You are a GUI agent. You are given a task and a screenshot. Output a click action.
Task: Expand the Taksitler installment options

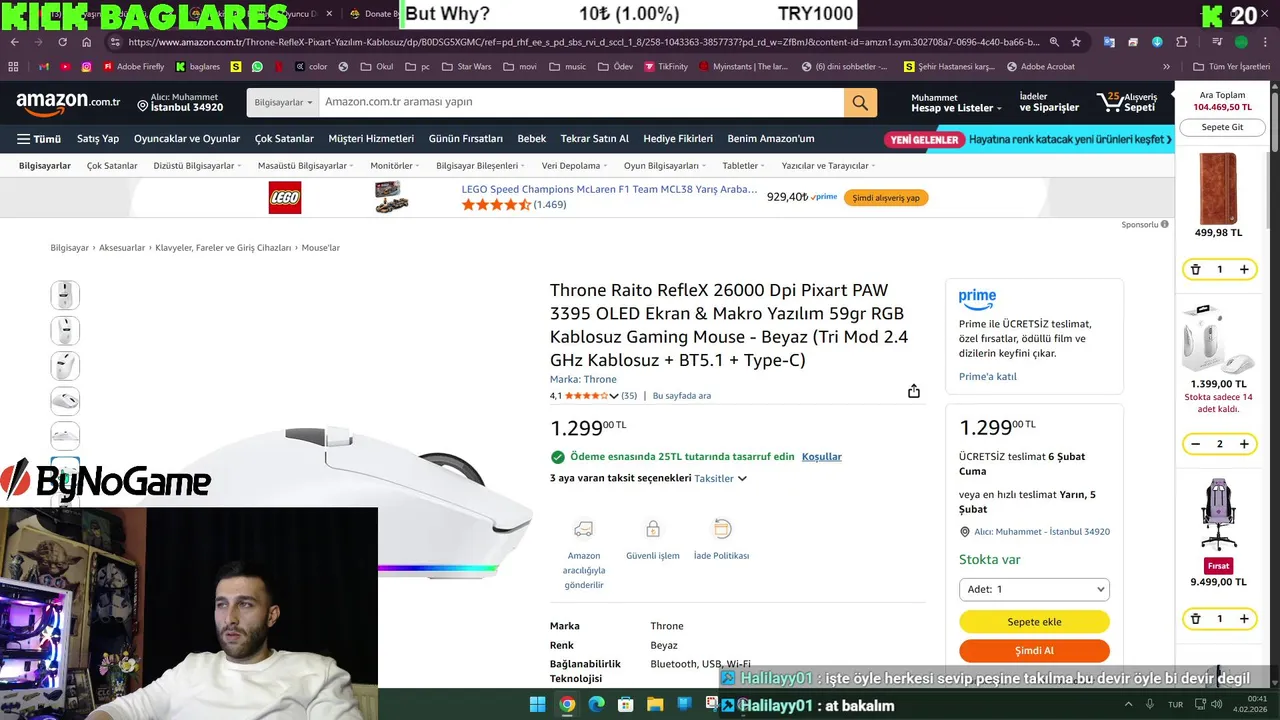tap(721, 479)
